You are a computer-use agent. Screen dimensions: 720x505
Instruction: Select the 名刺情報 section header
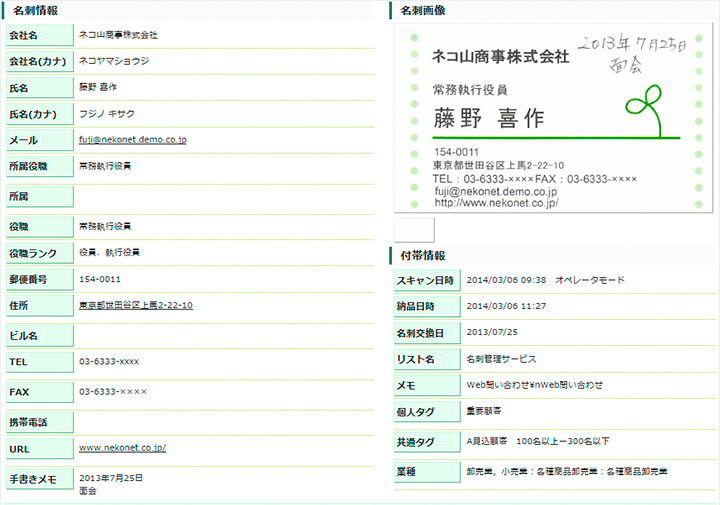(35, 10)
